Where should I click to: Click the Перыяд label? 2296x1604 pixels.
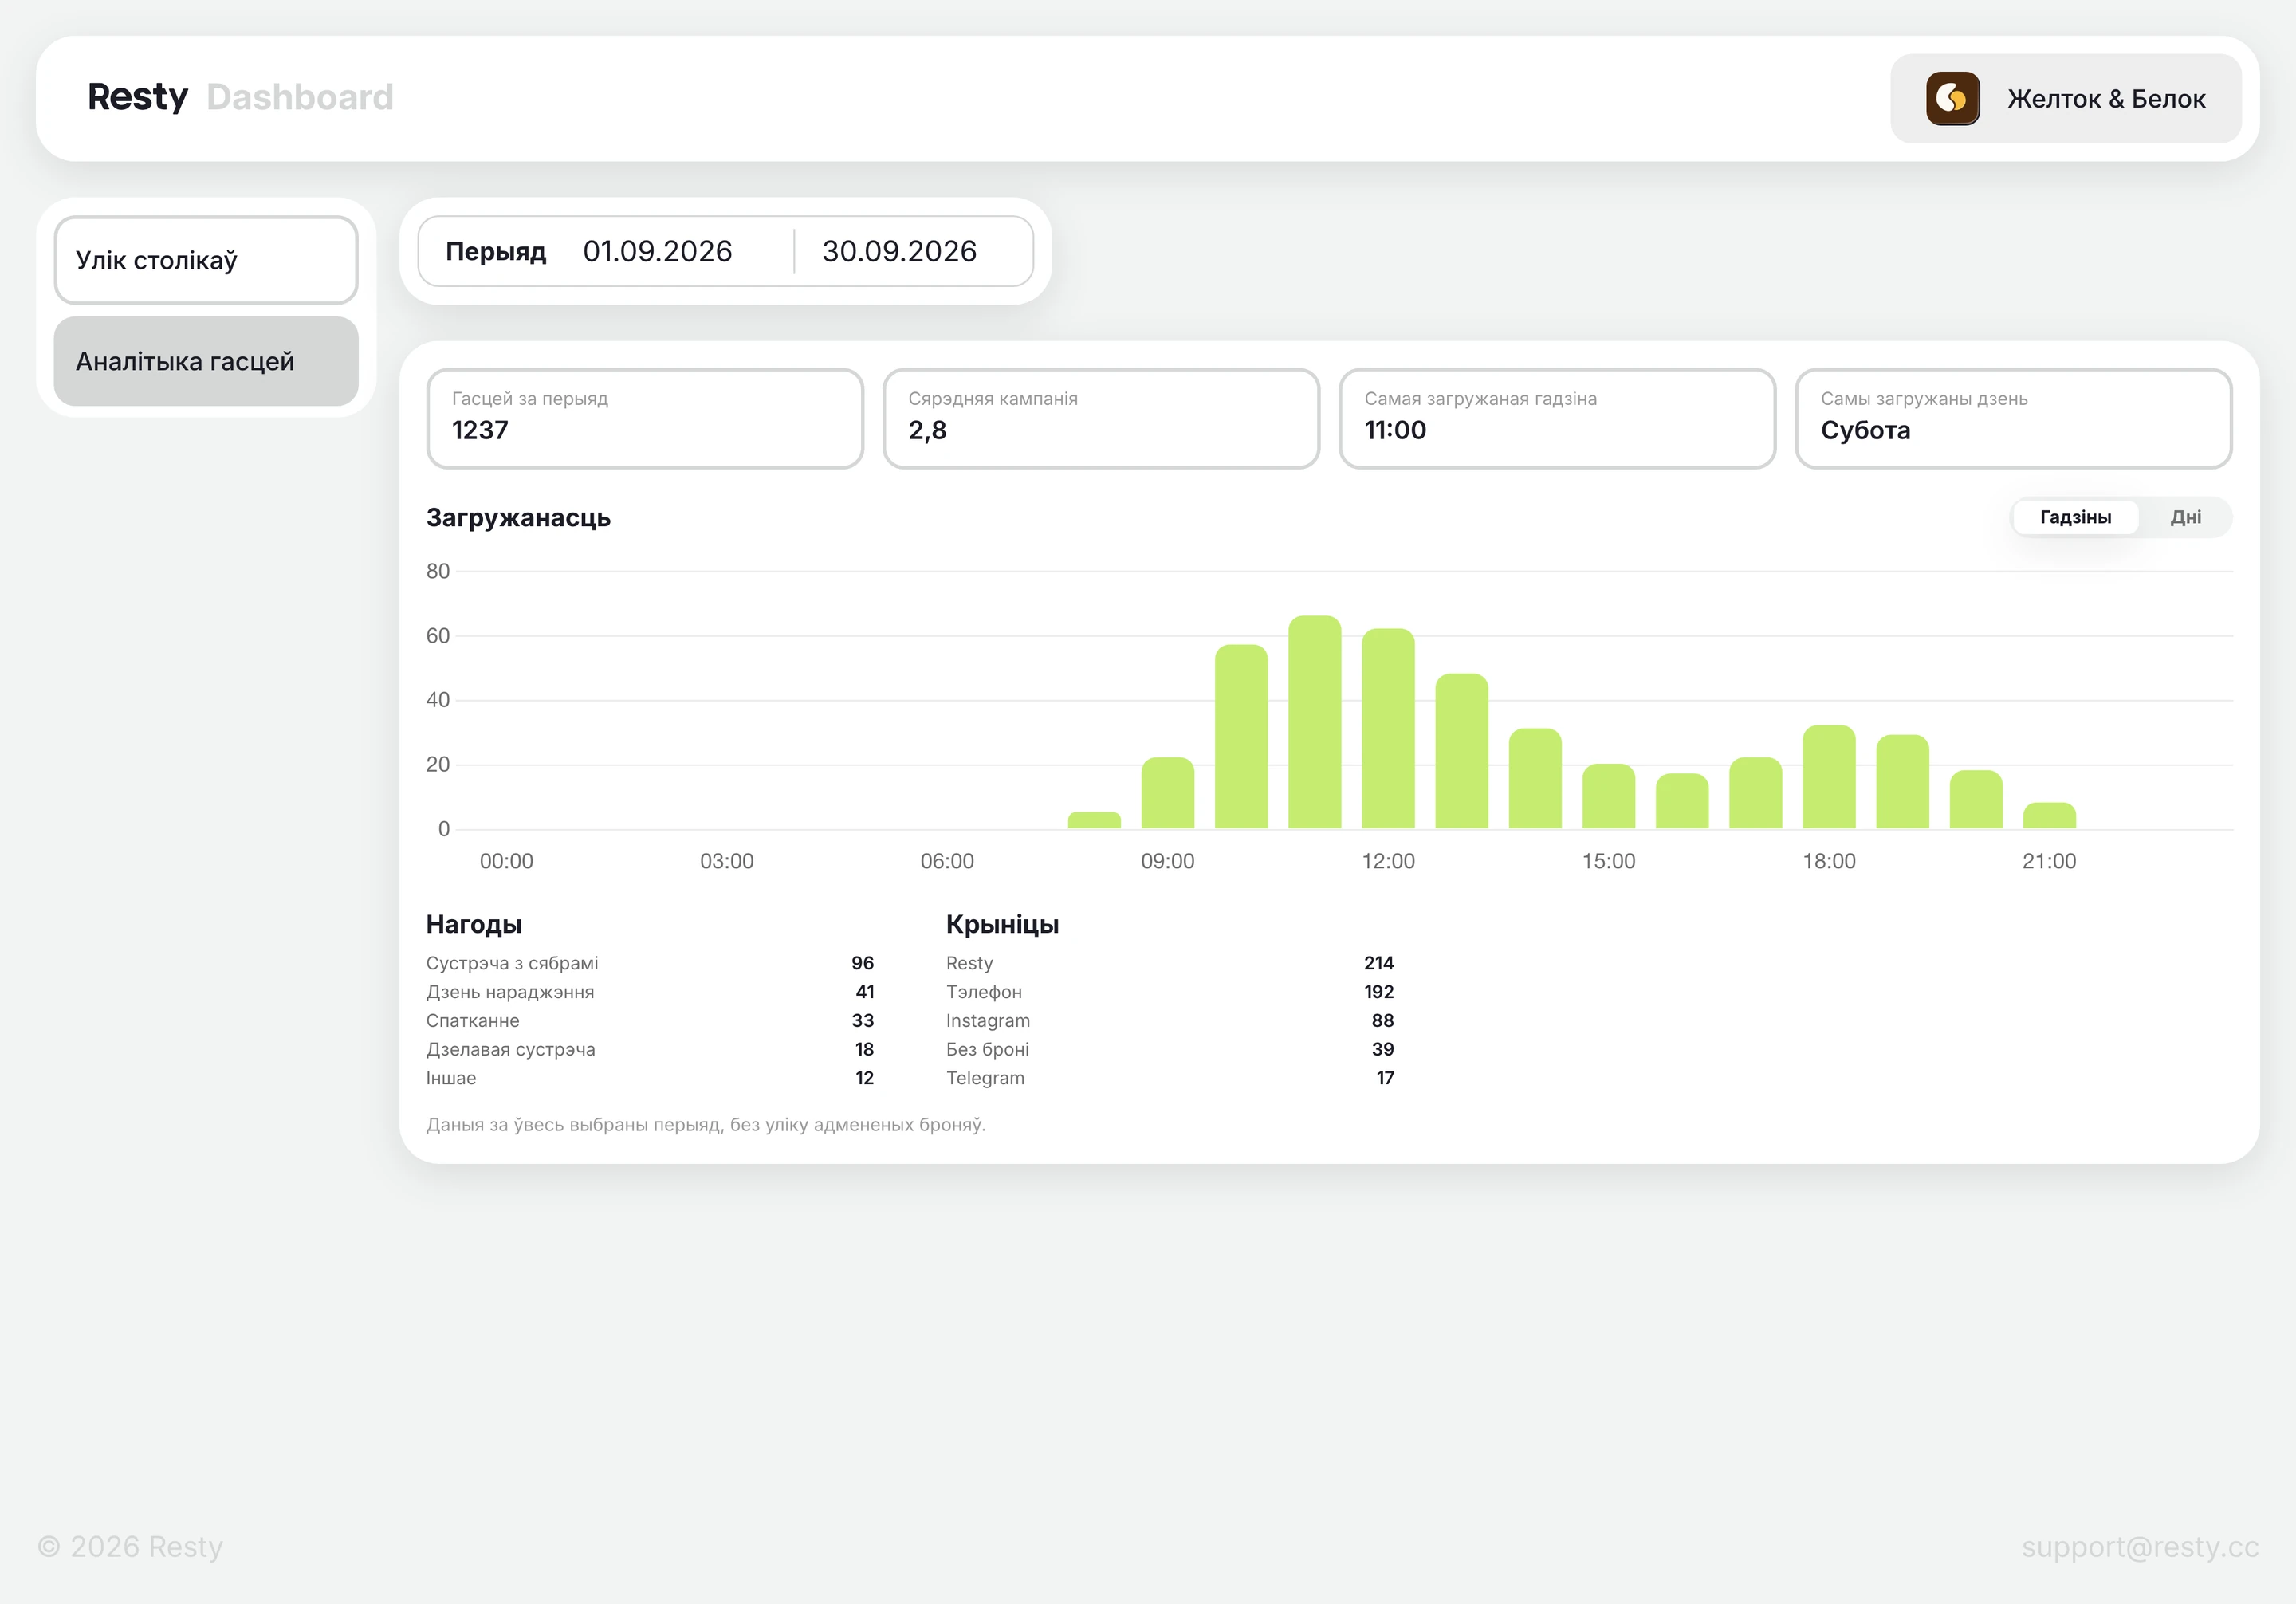pos(496,251)
